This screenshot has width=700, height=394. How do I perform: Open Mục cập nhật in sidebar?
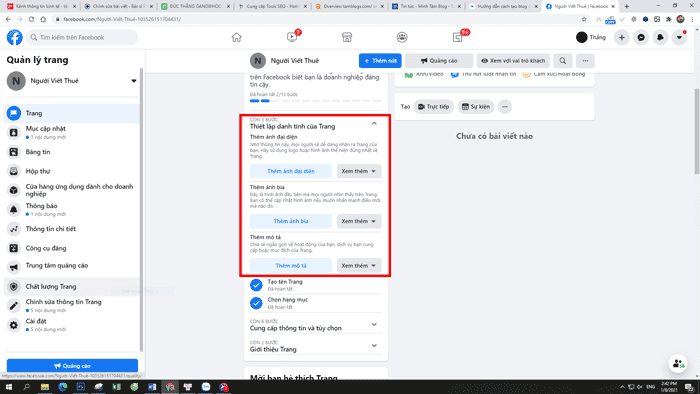coord(71,133)
